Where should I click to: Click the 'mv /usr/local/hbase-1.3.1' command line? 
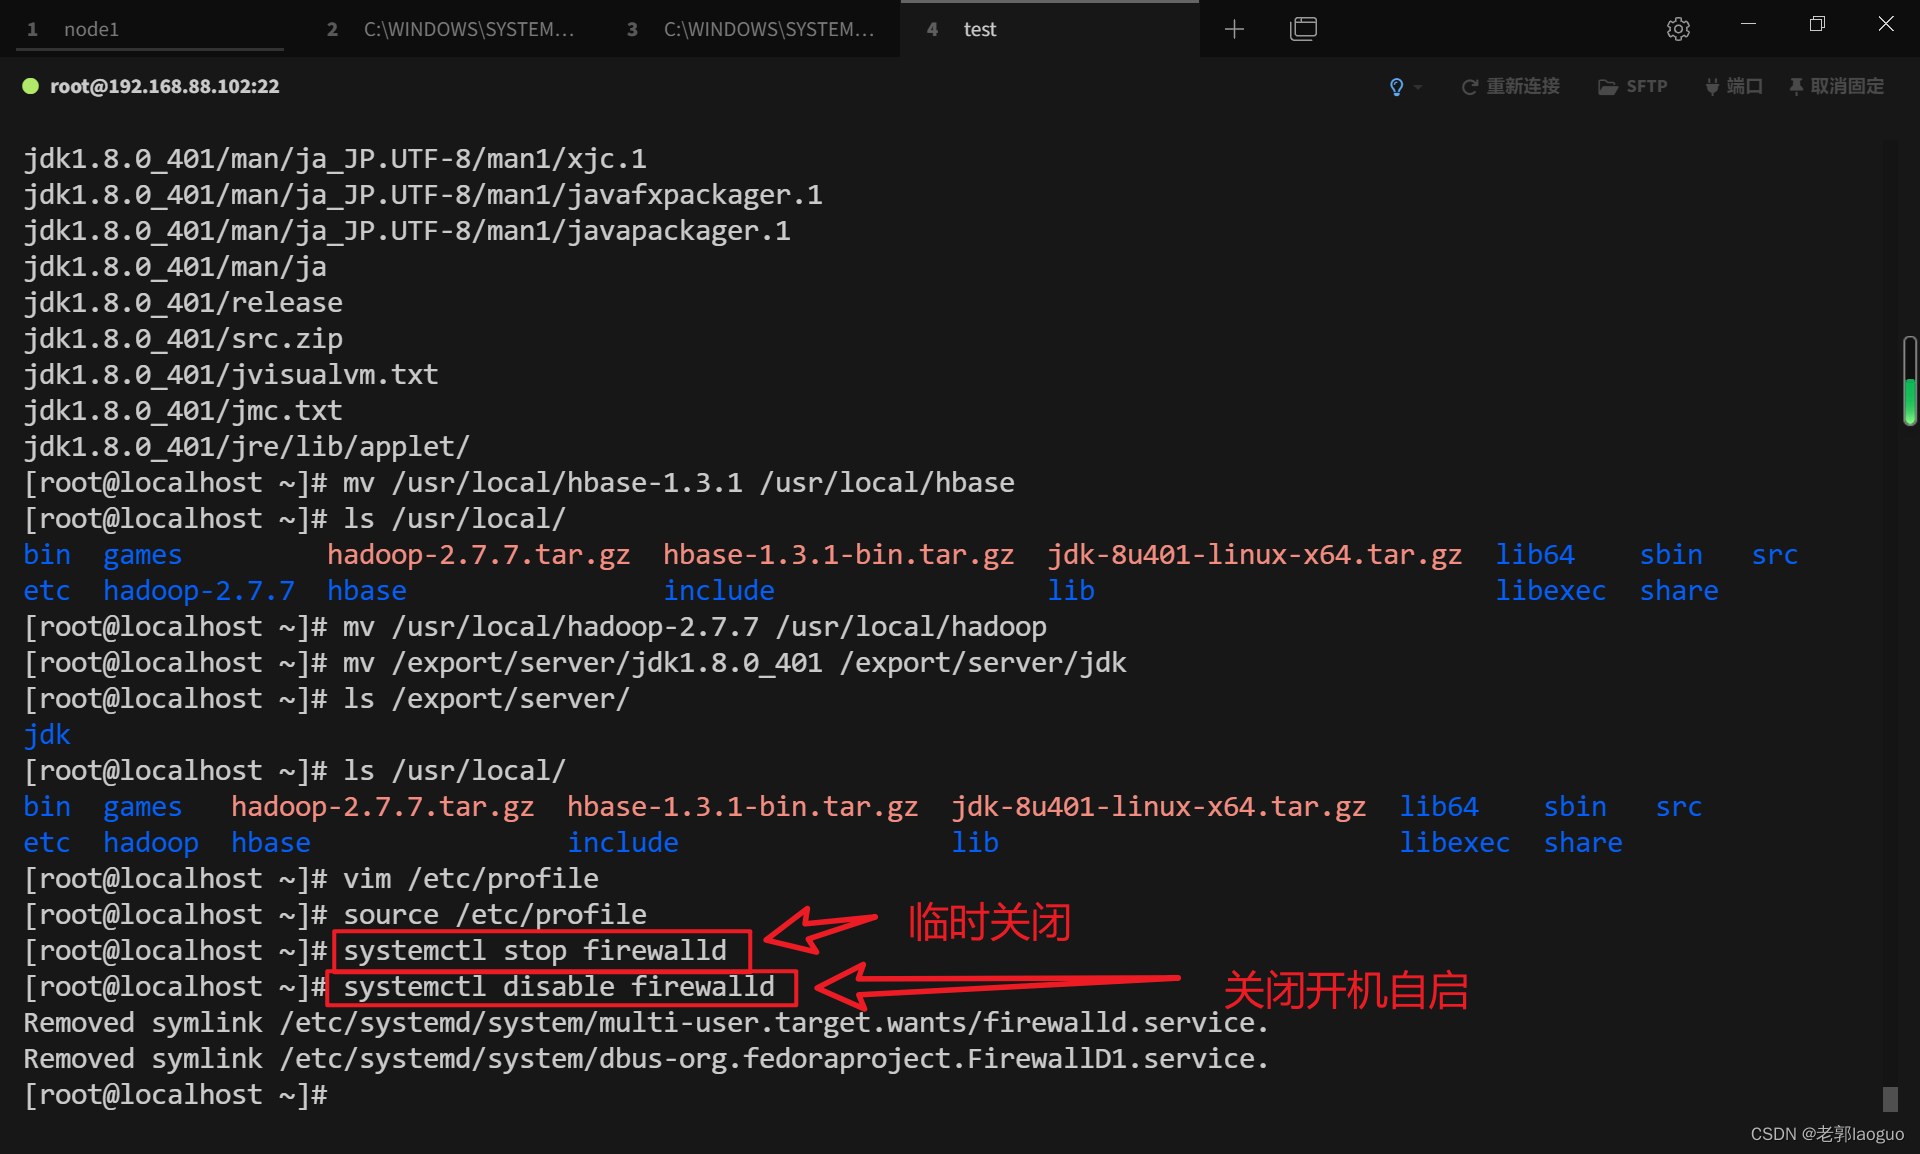click(519, 482)
